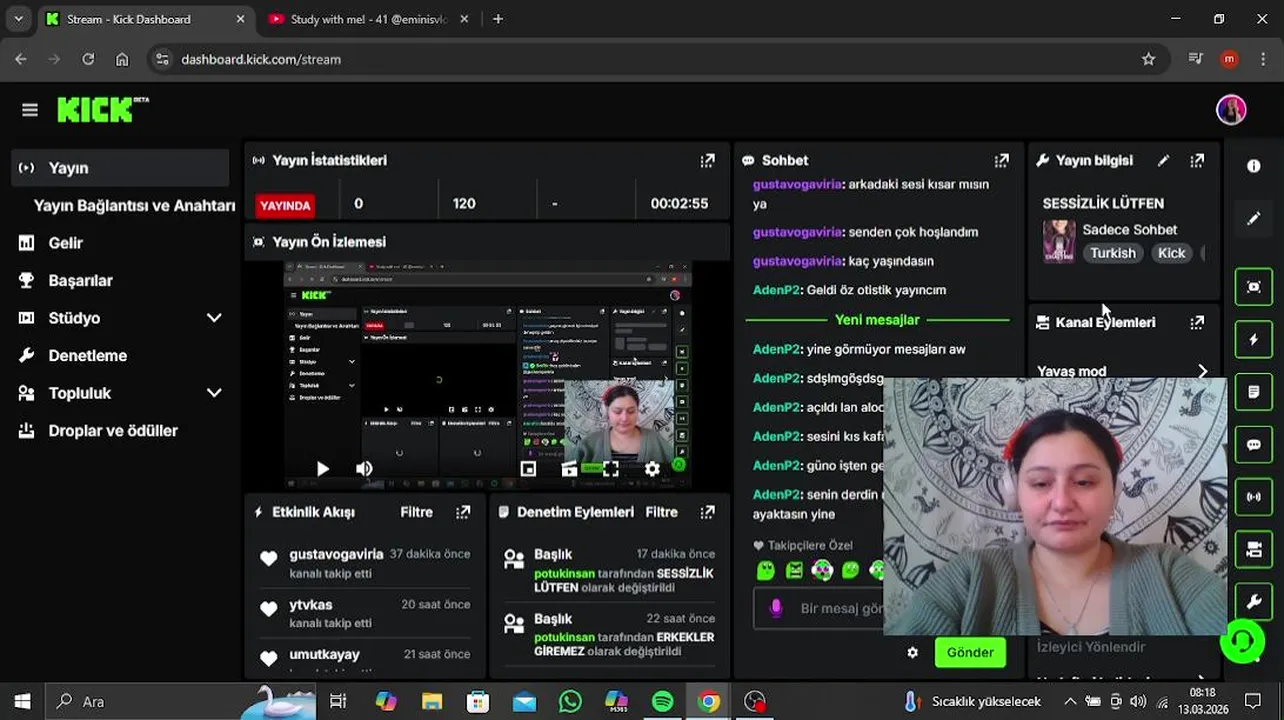Viewport: 1284px width, 720px height.
Task: Switch to the Study with mel browser tab
Action: click(369, 19)
